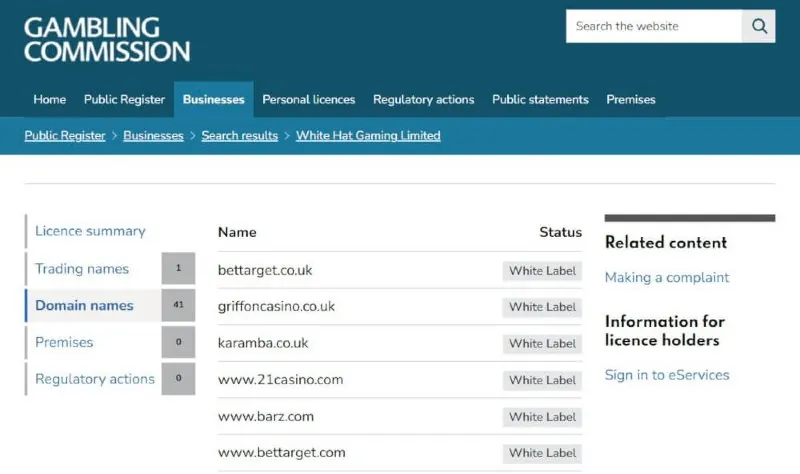The image size is (800, 474).
Task: Click the Status column header
Action: pos(560,233)
